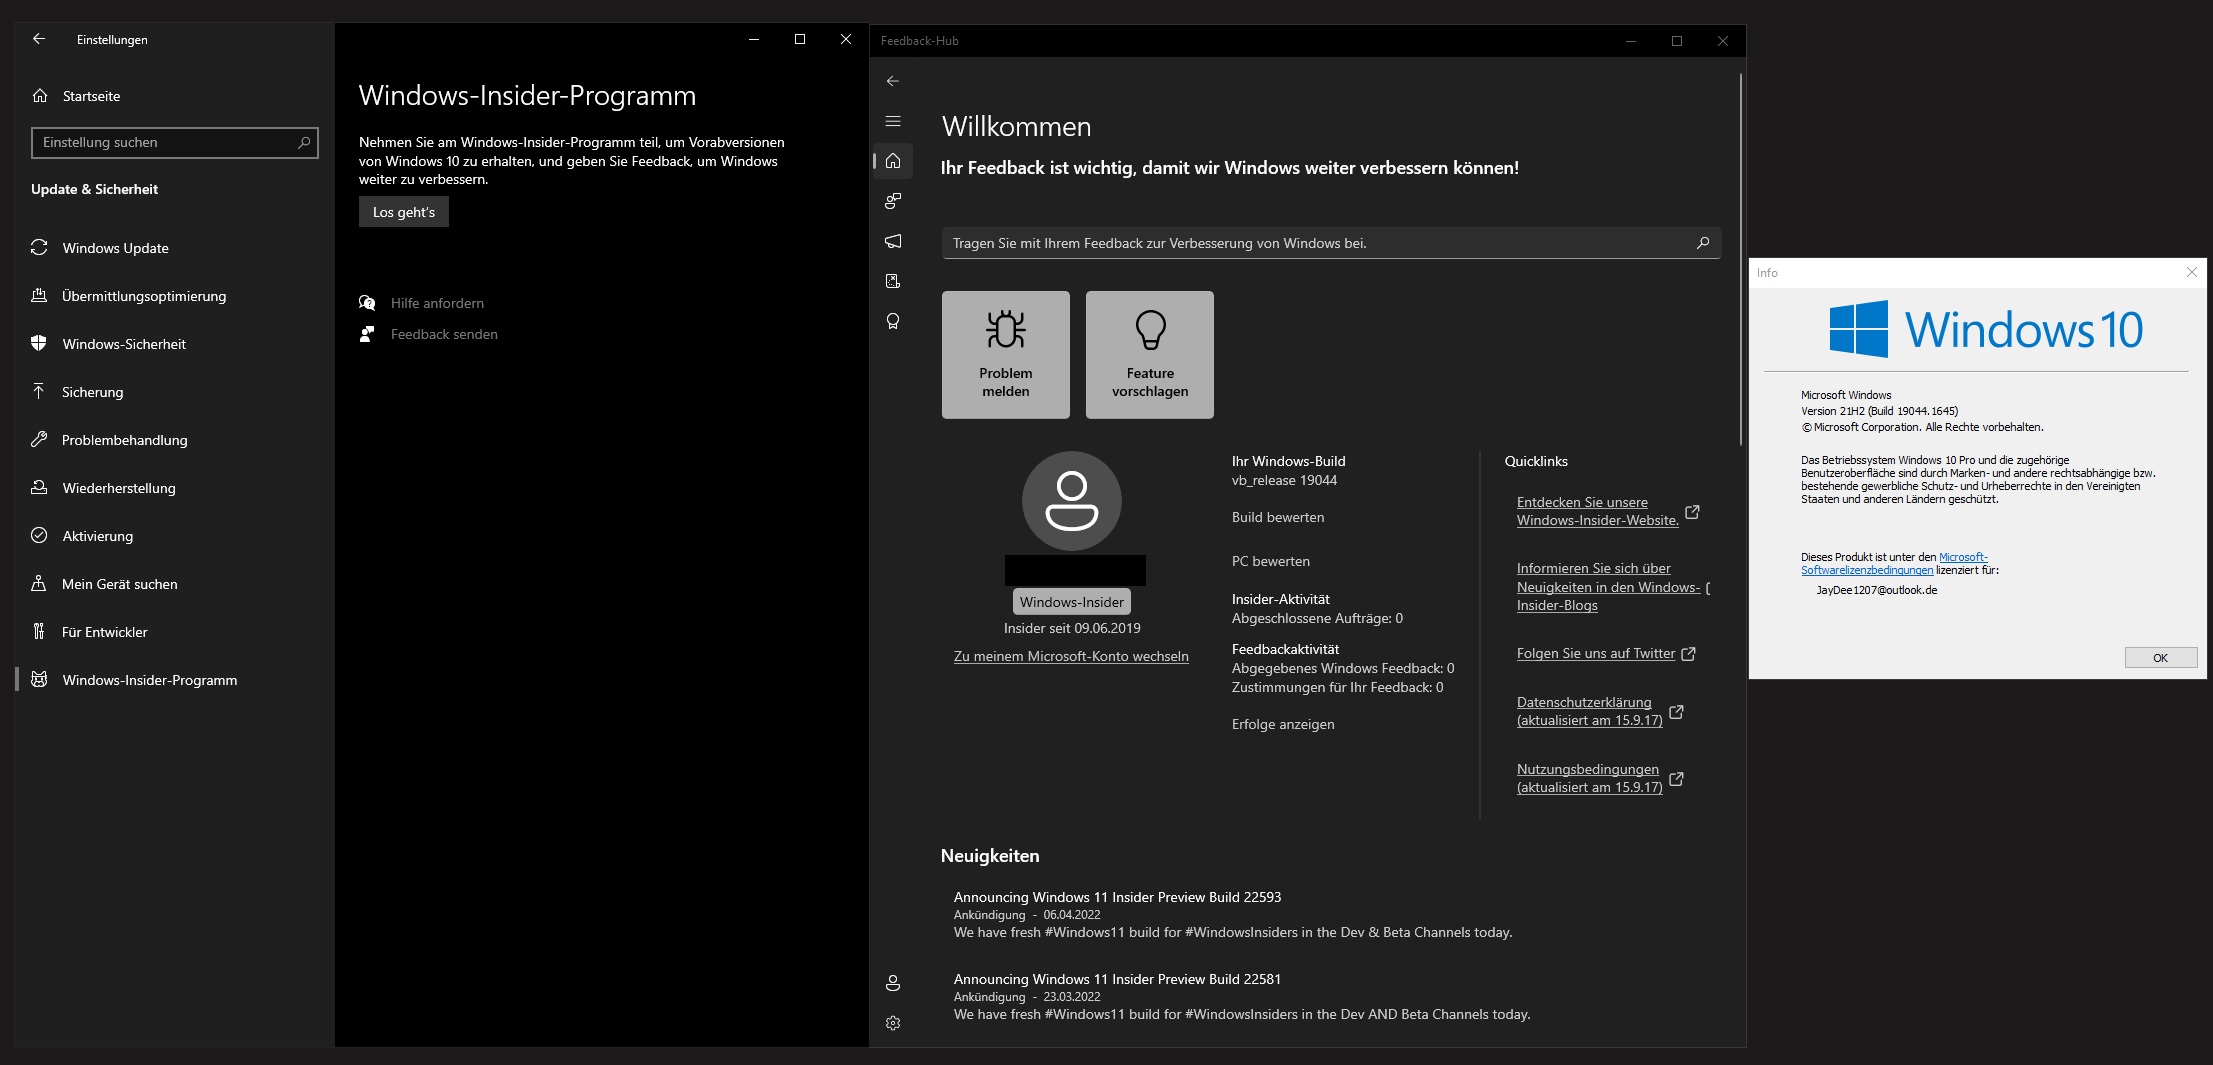This screenshot has height=1065, width=2213.
Task: Open Für Entwickler page
Action: point(104,632)
